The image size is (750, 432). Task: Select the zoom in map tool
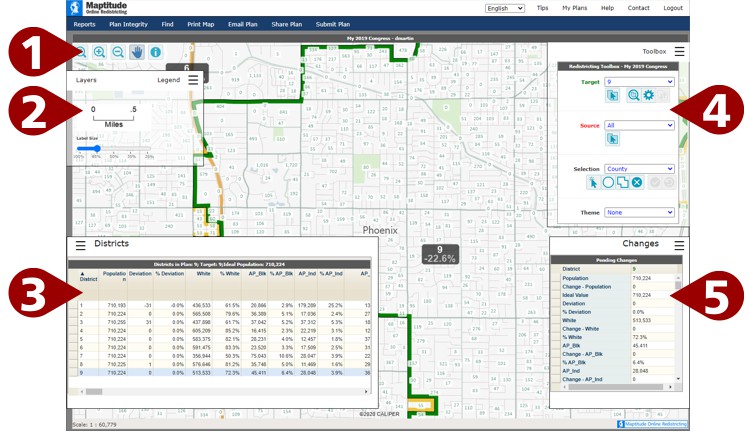pos(99,52)
